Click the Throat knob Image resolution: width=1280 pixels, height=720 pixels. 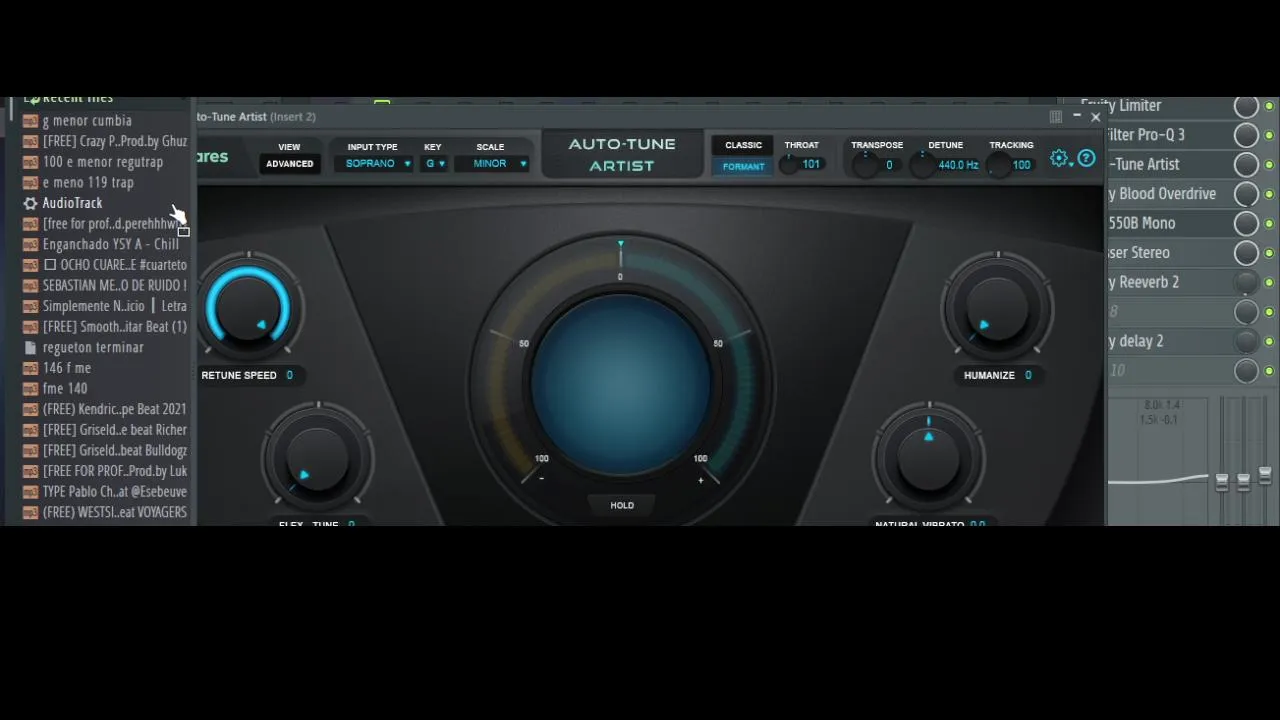coord(789,165)
